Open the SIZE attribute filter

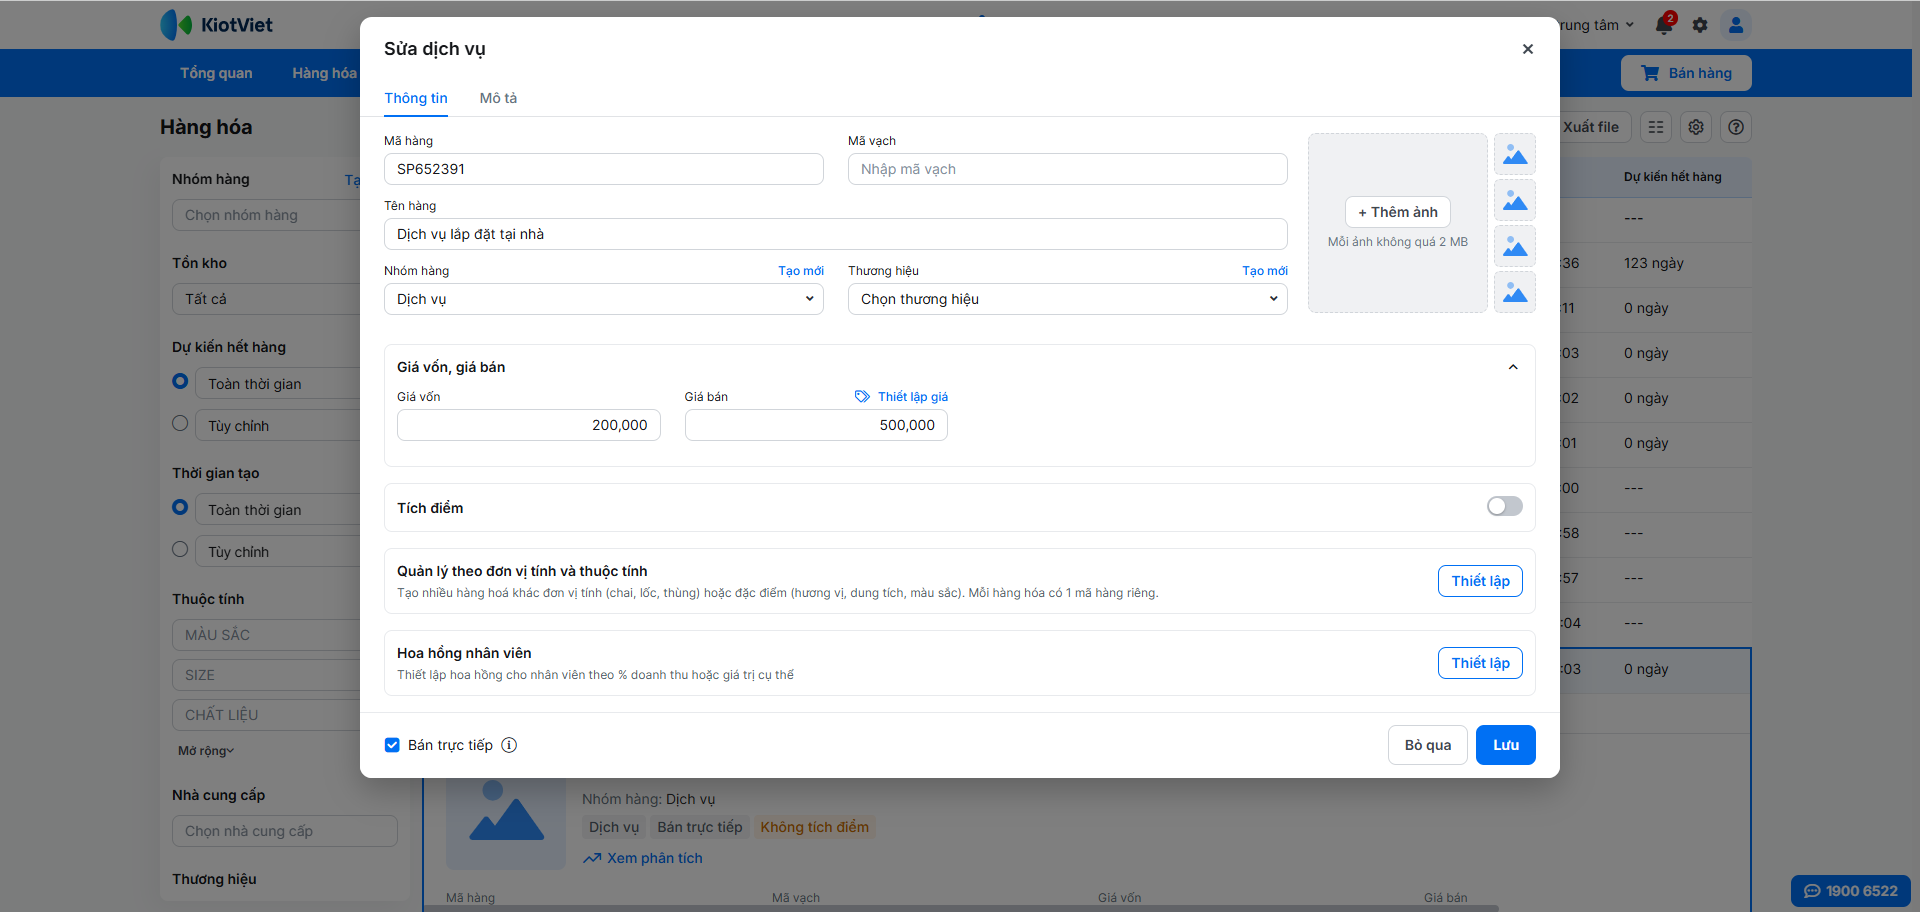tap(266, 675)
